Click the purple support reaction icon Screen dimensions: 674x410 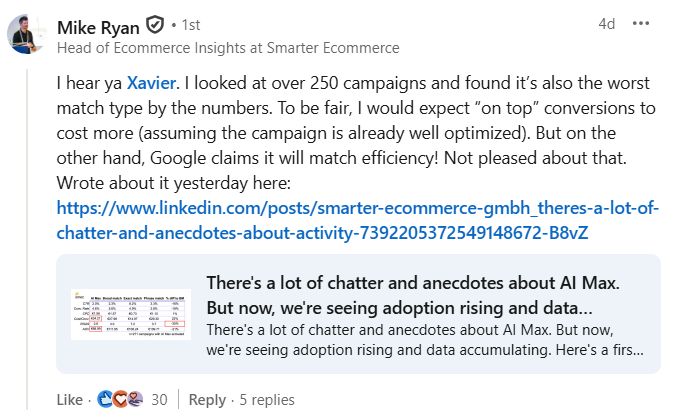(x=134, y=399)
